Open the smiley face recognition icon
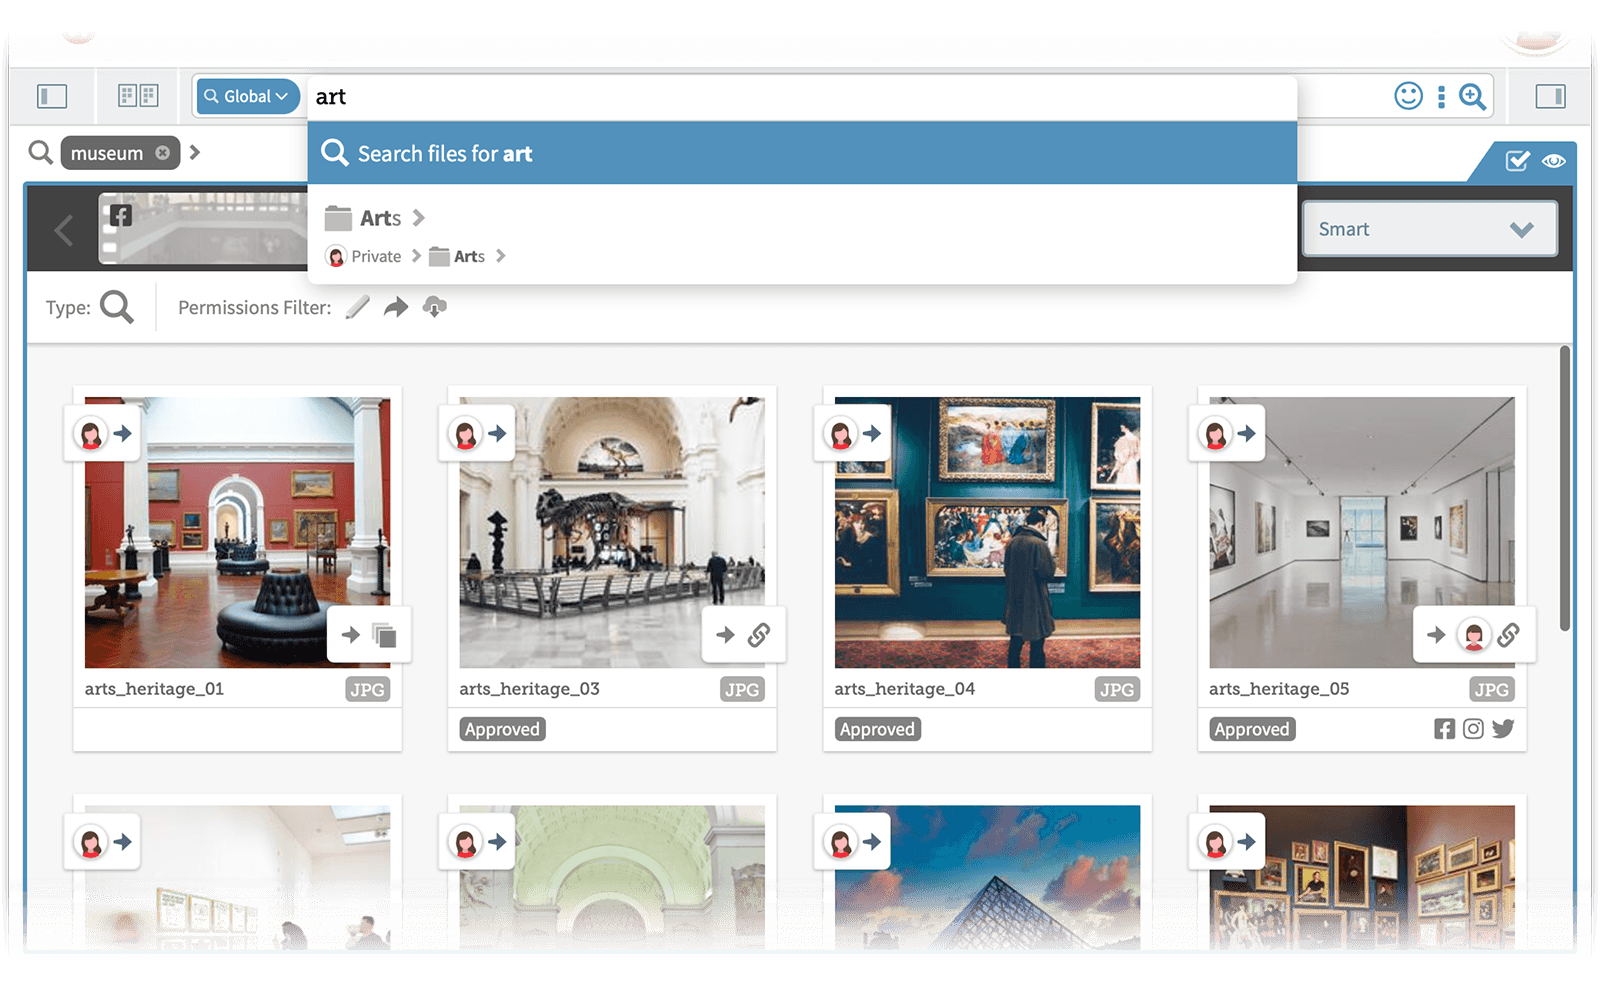 pyautogui.click(x=1408, y=96)
